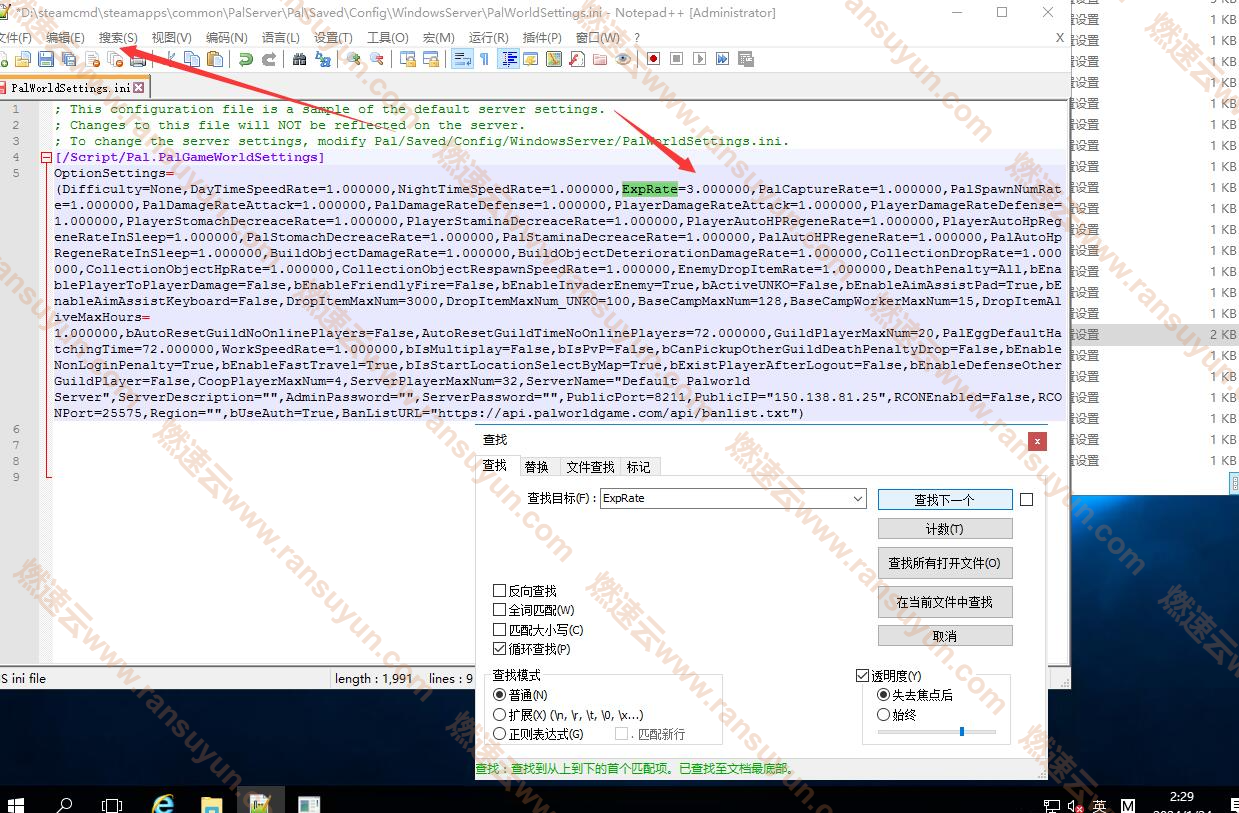1239x813 pixels.
Task: Enable the 全词匹配(W) checkbox
Action: pyautogui.click(x=500, y=610)
